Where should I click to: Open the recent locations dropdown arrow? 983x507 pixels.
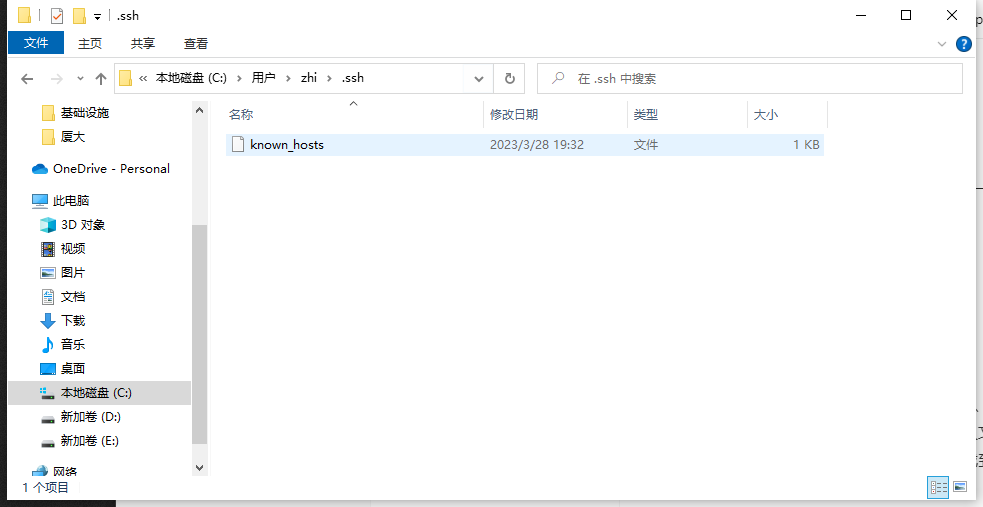pyautogui.click(x=80, y=78)
